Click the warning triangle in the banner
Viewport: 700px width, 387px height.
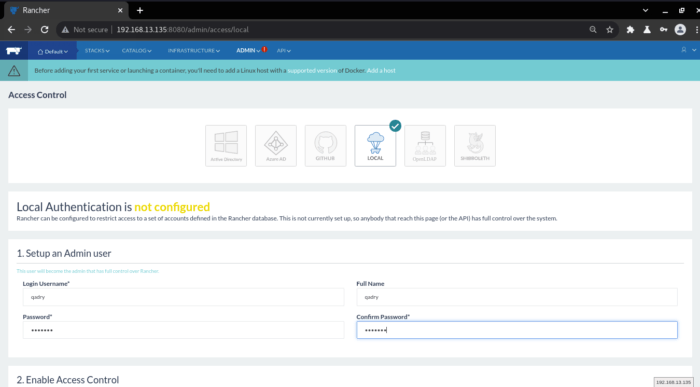14,71
